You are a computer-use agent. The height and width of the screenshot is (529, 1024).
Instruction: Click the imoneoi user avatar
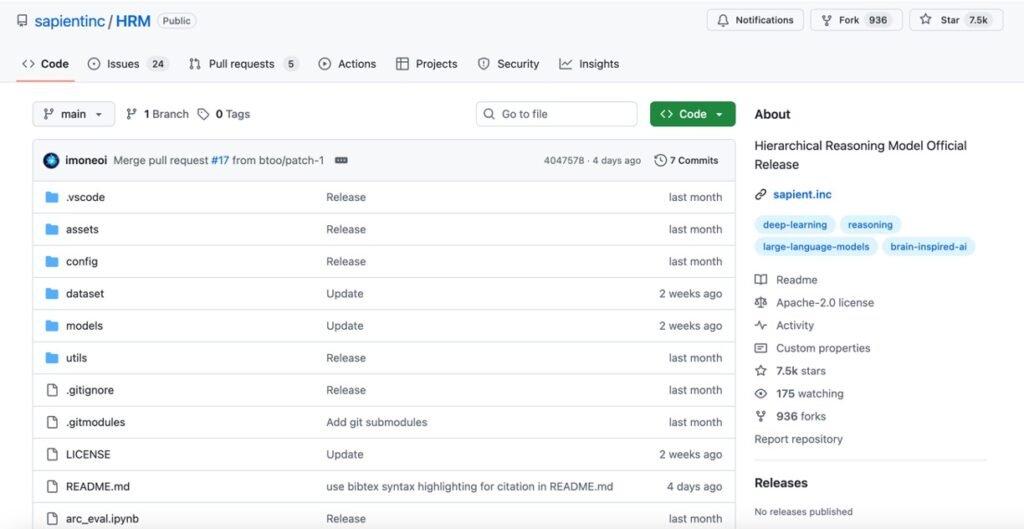[51, 160]
